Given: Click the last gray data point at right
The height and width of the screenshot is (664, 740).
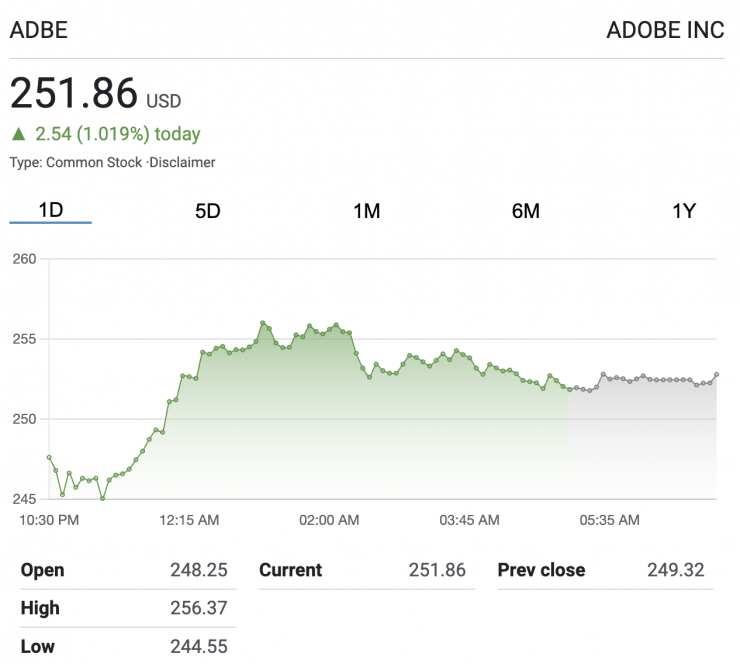Looking at the screenshot, I should pos(717,375).
